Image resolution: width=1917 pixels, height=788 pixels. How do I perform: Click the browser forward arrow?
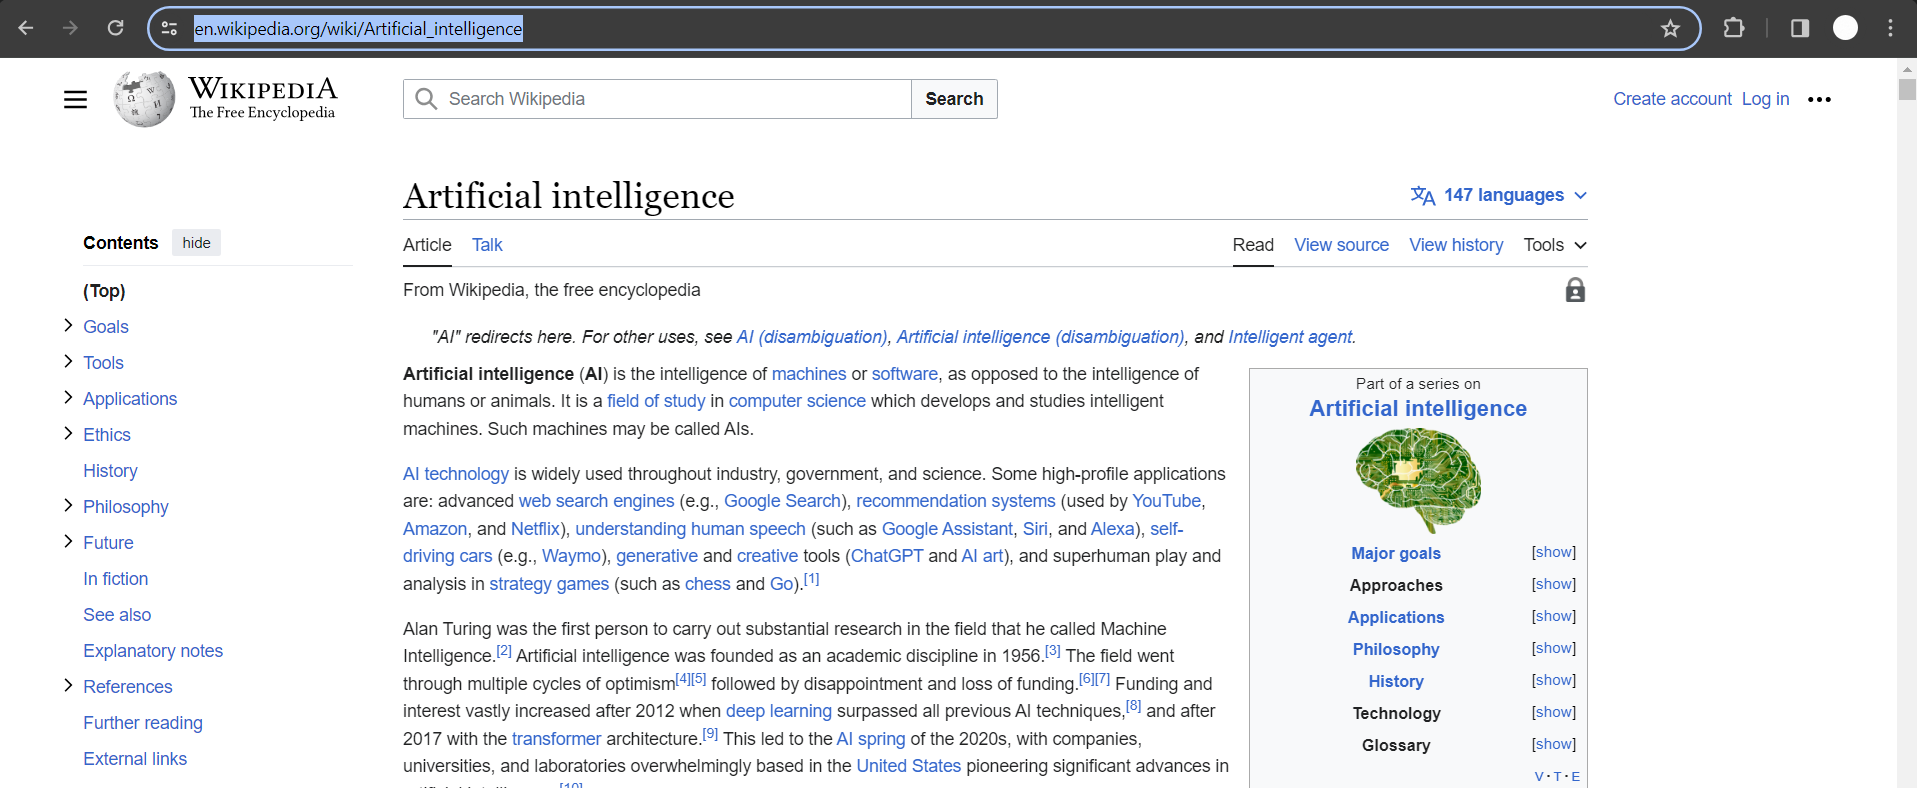(70, 28)
